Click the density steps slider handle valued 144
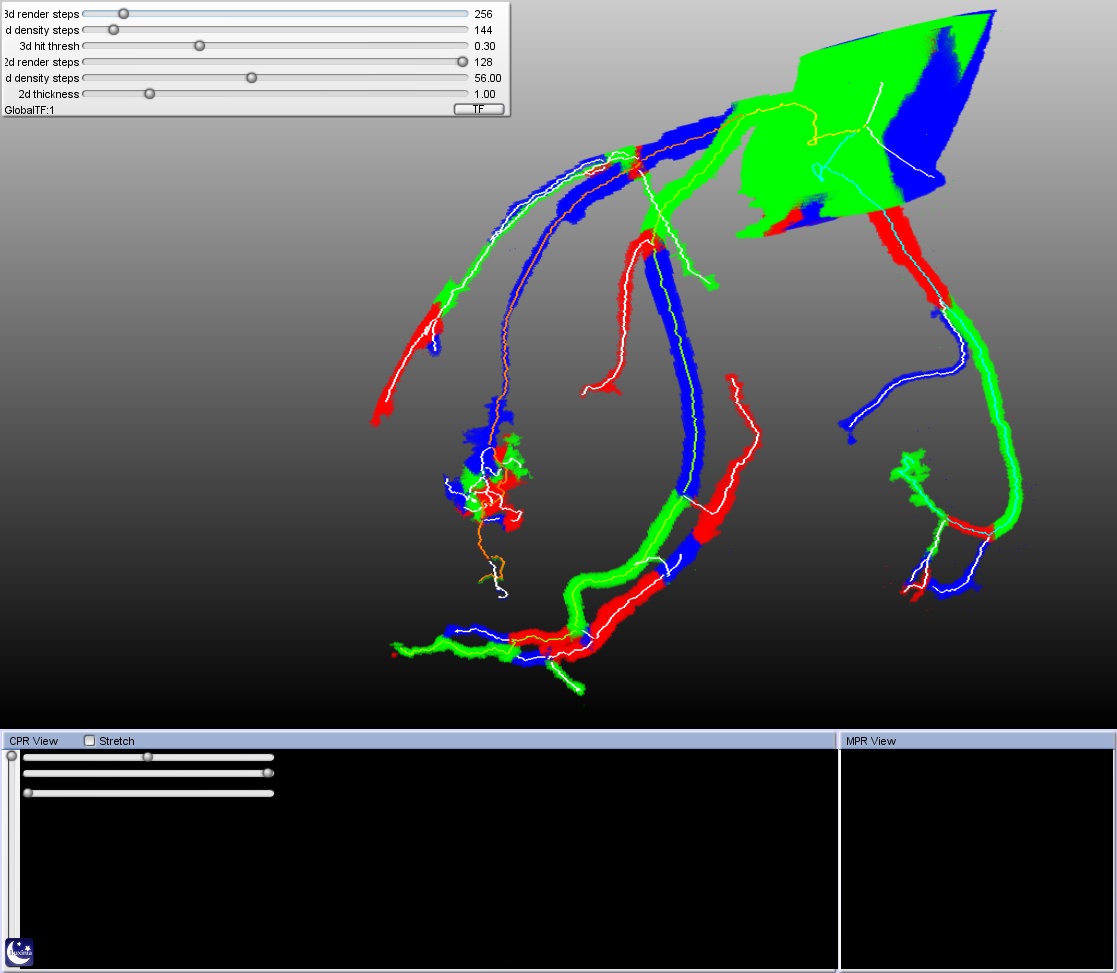 113,30
